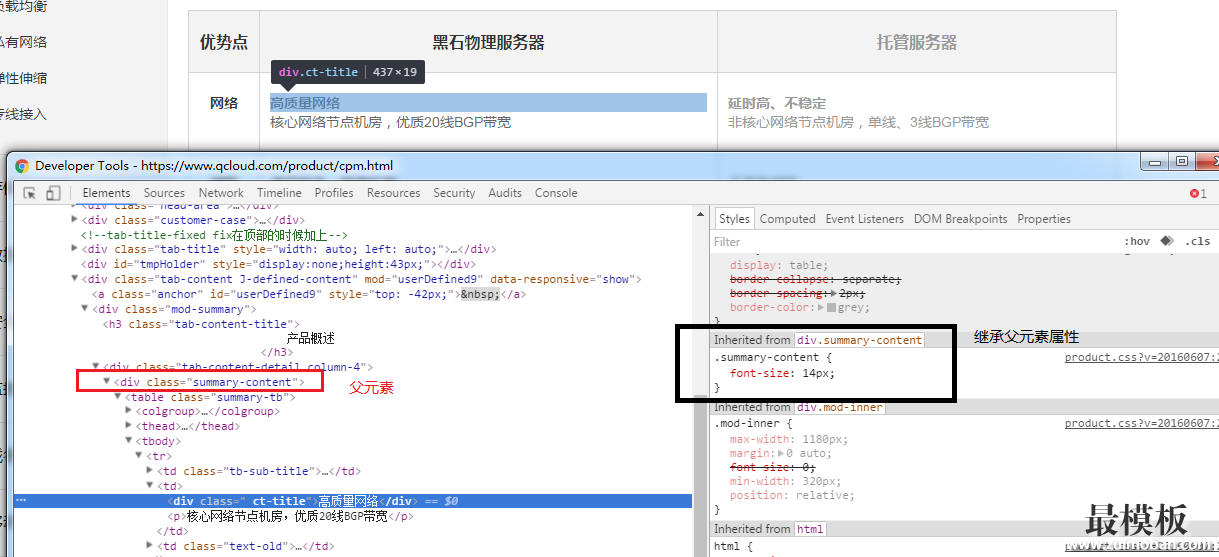Click 延时高、不稳定 text on the page
Screen dimensions: 1219x557
coord(777,103)
